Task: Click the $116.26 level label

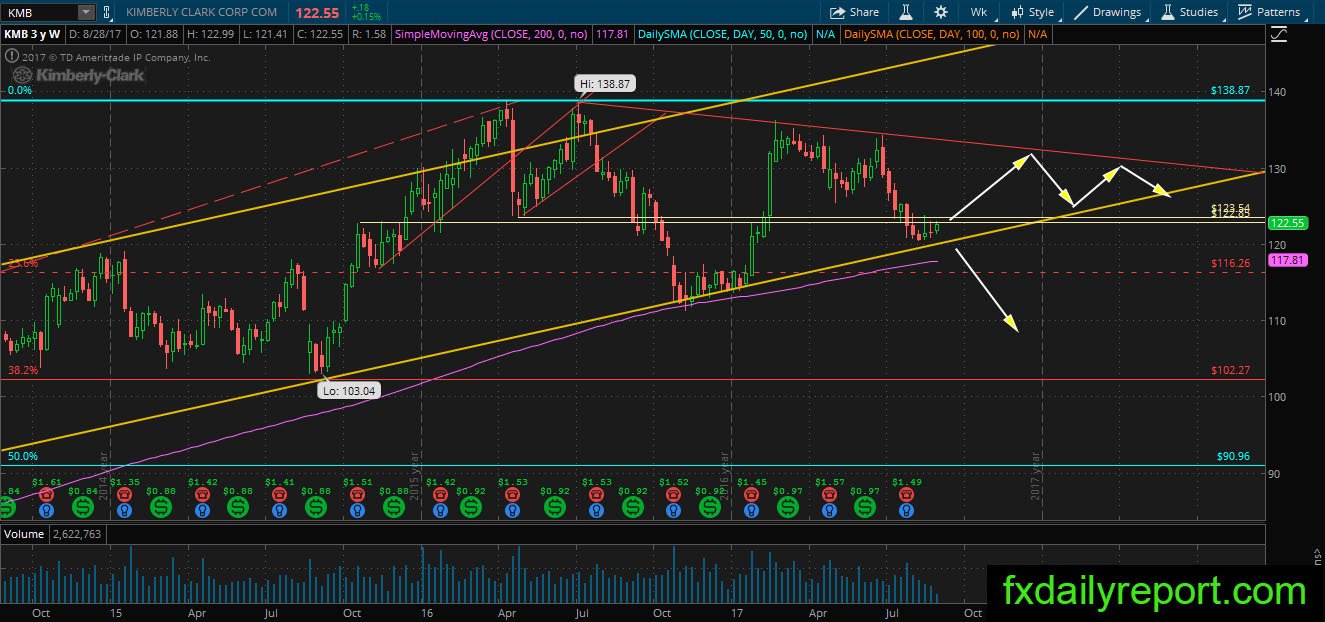Action: click(x=1229, y=263)
